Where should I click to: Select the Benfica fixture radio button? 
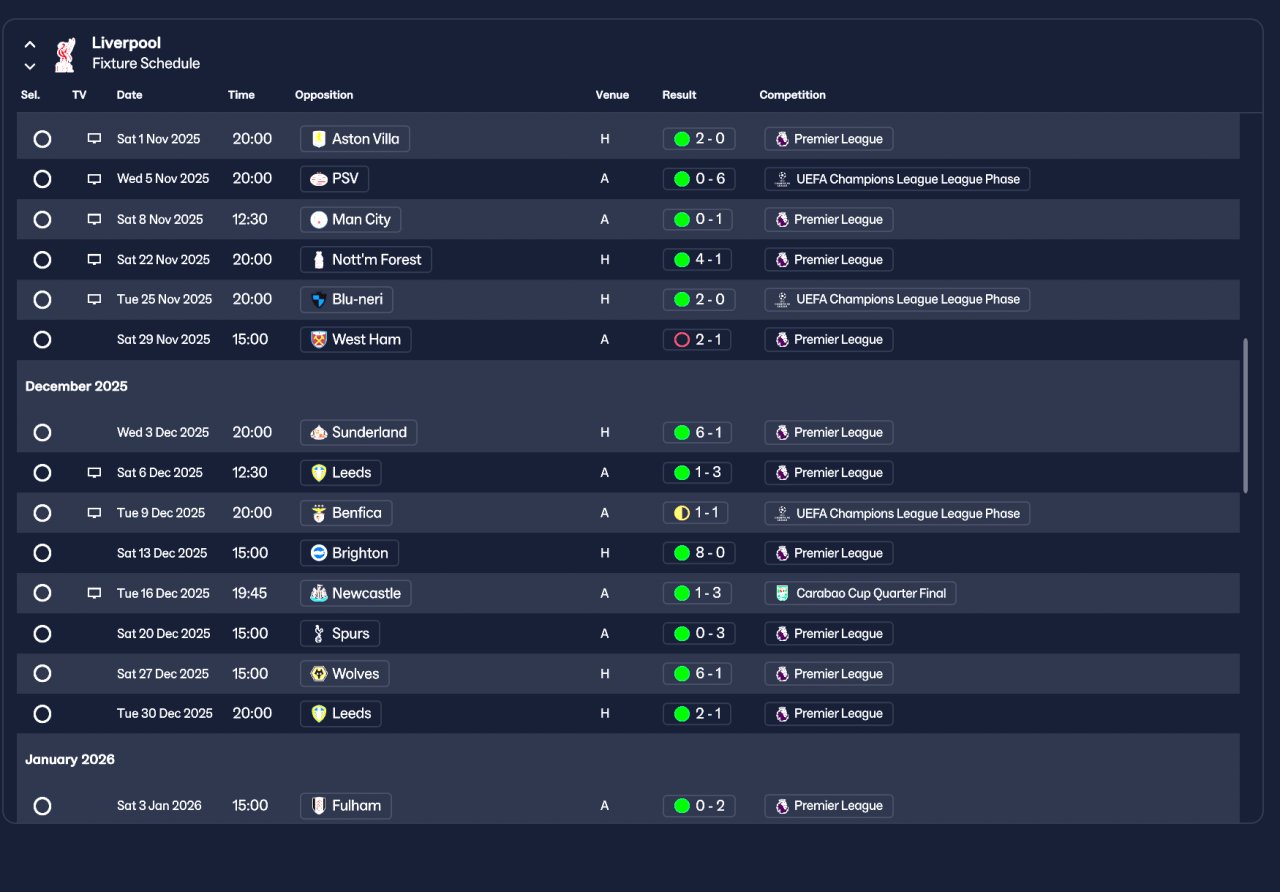click(x=42, y=513)
